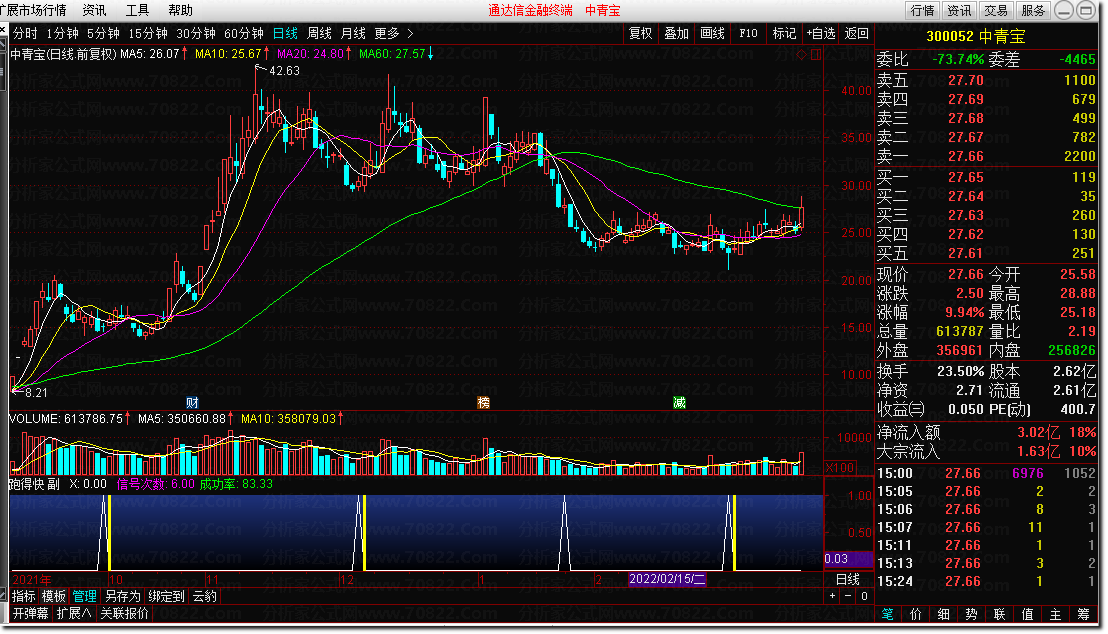Open the 模板 templates tab
The image size is (1108, 634).
[x=54, y=596]
